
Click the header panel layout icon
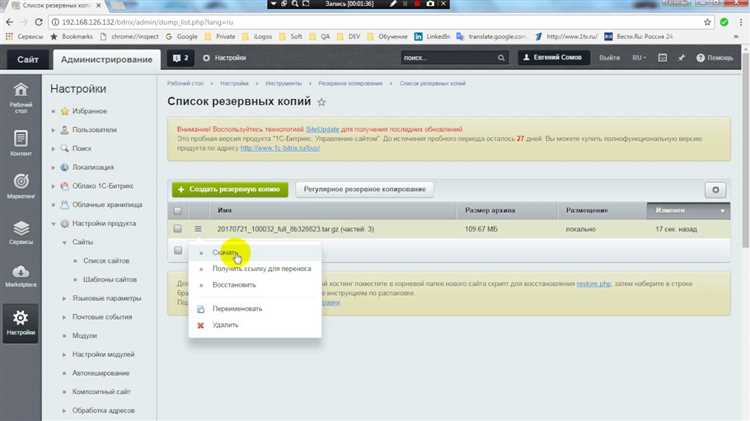tap(662, 58)
